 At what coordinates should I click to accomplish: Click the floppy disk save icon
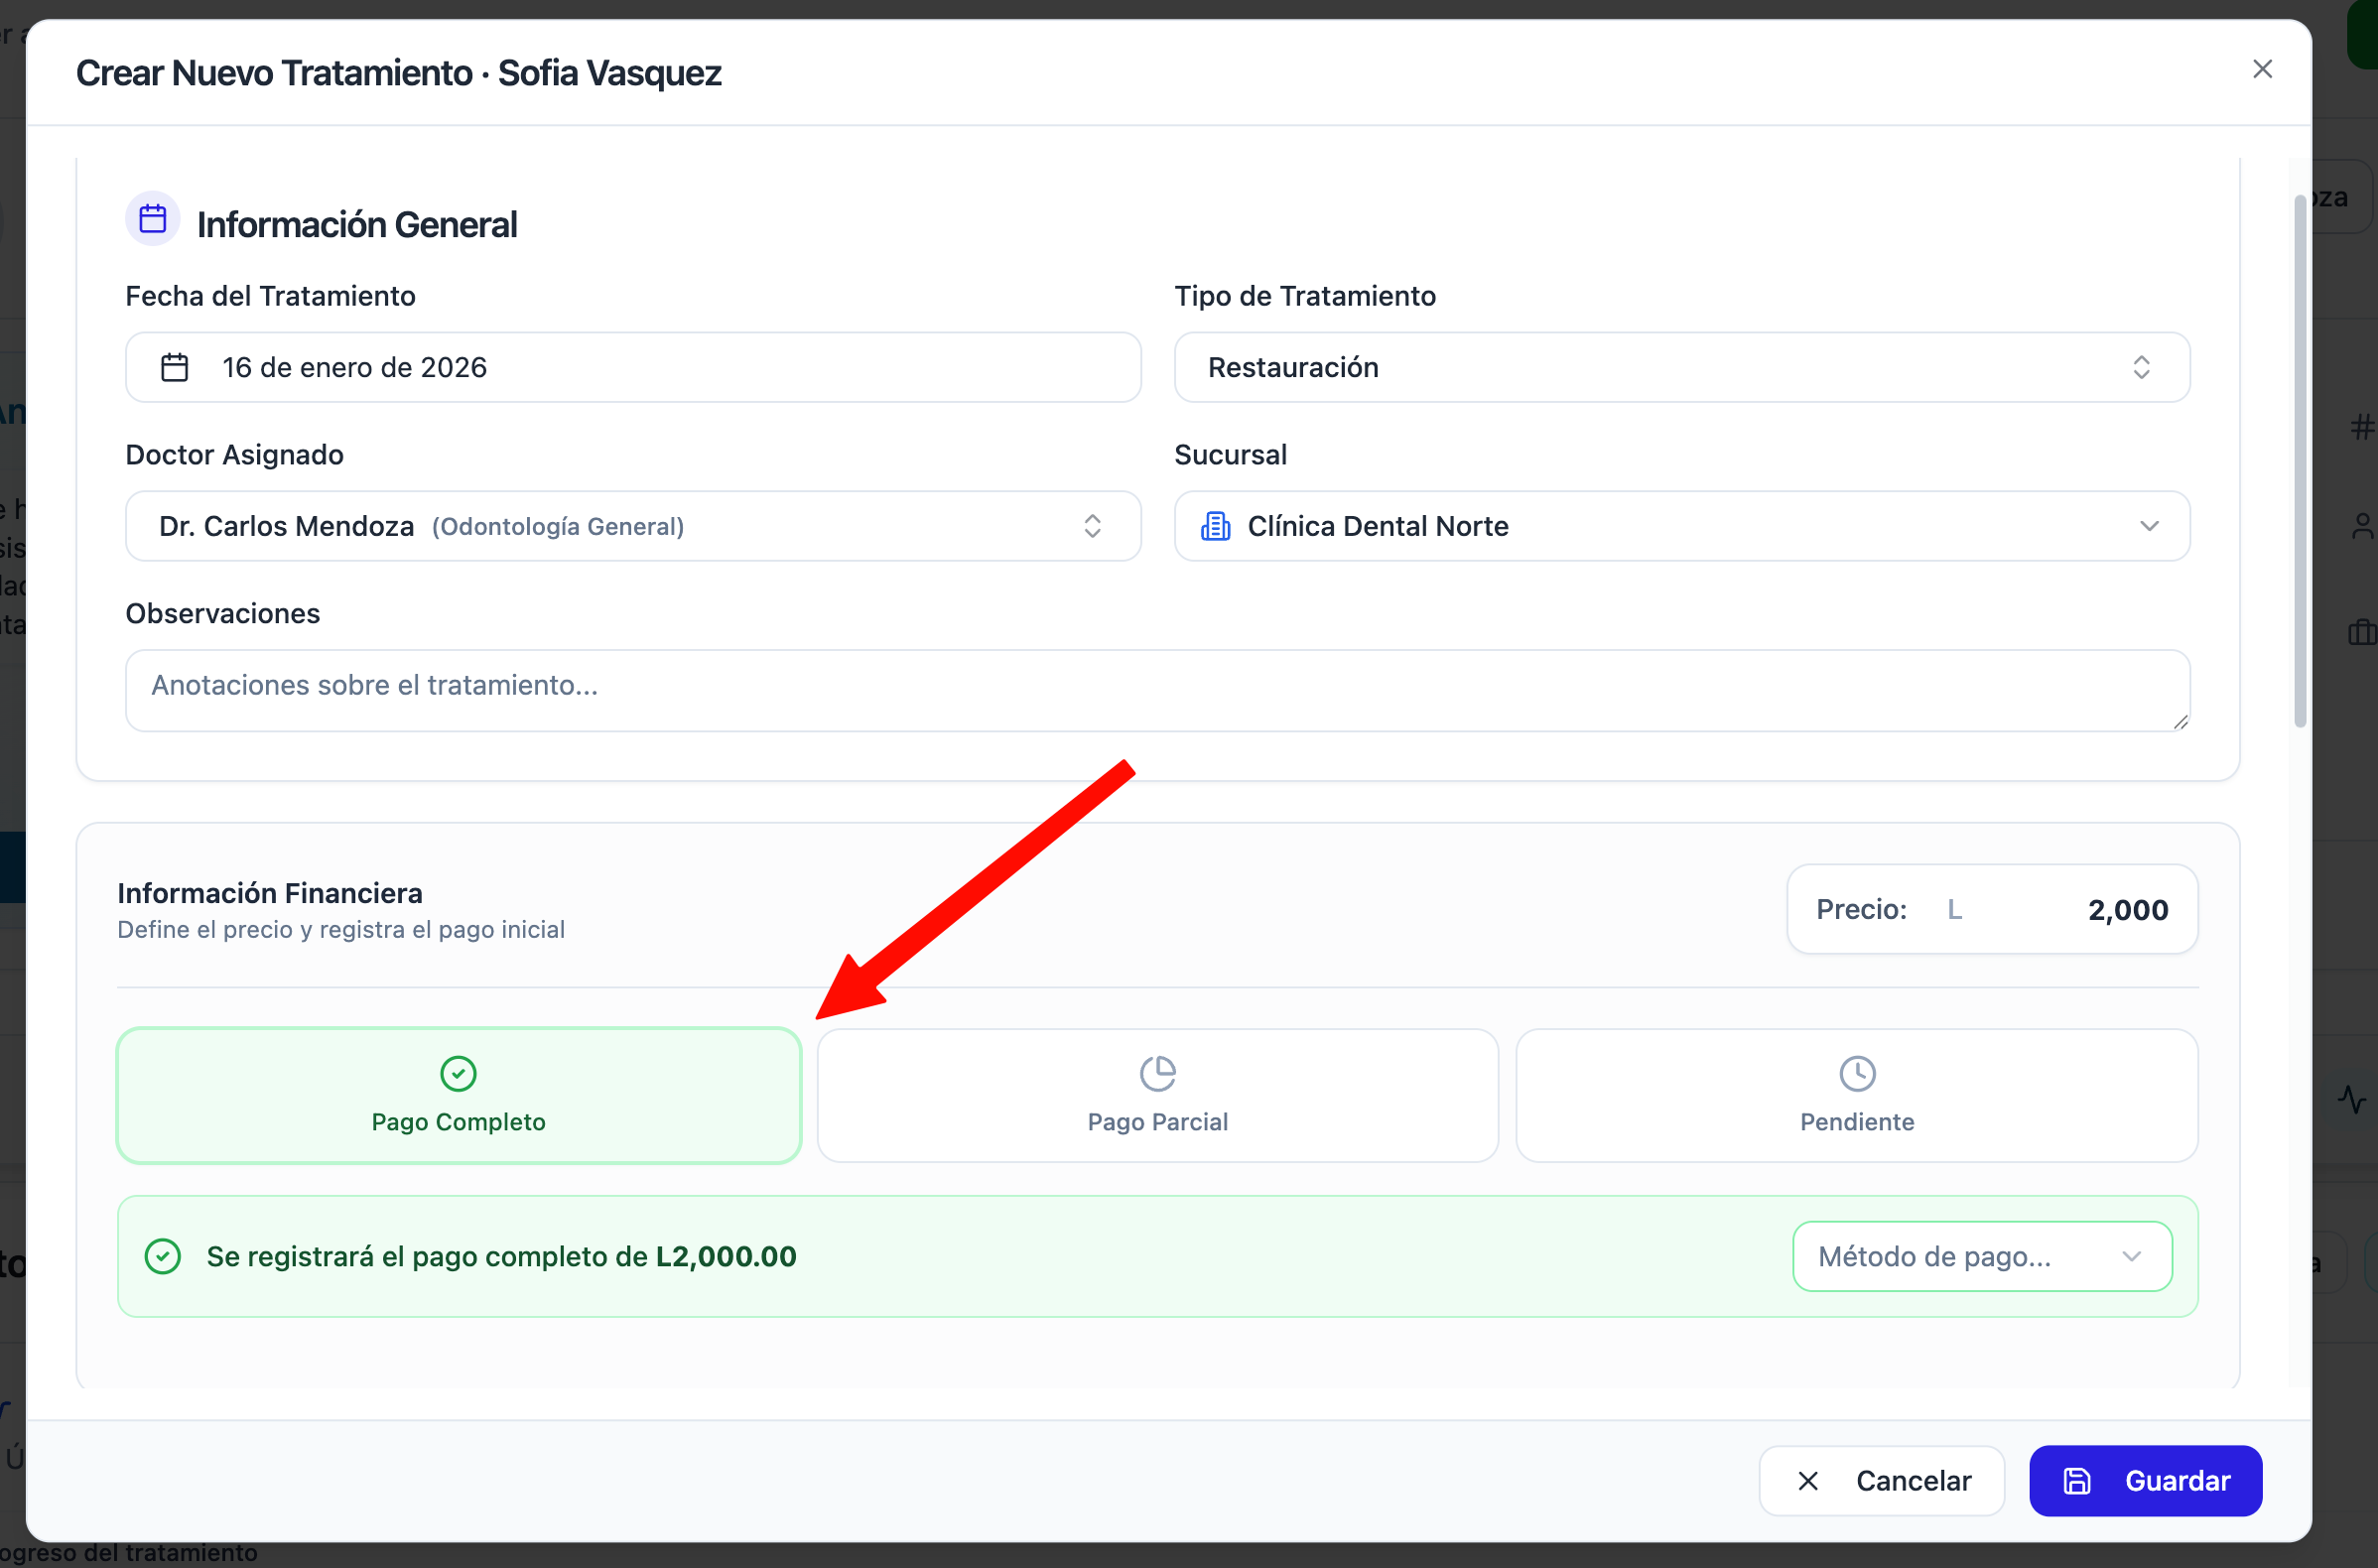tap(2077, 1481)
